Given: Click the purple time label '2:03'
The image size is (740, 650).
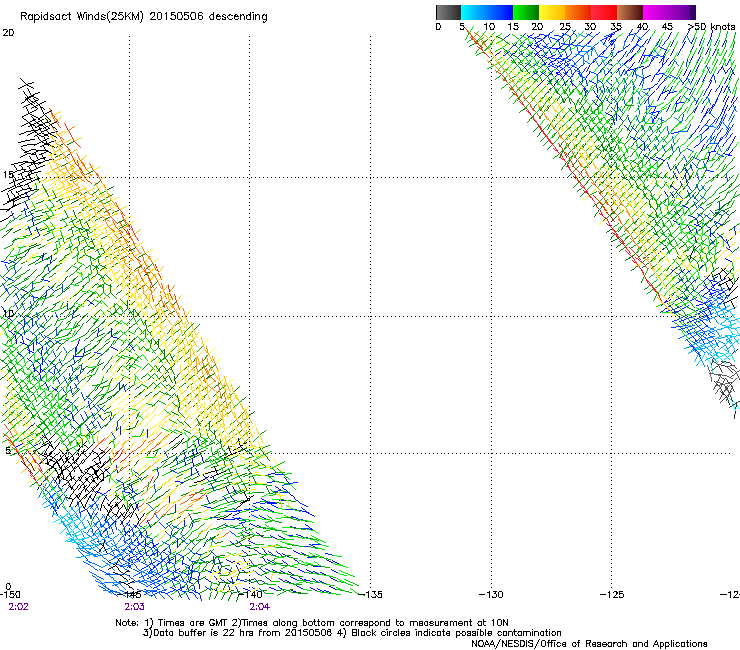Looking at the screenshot, I should click(135, 607).
